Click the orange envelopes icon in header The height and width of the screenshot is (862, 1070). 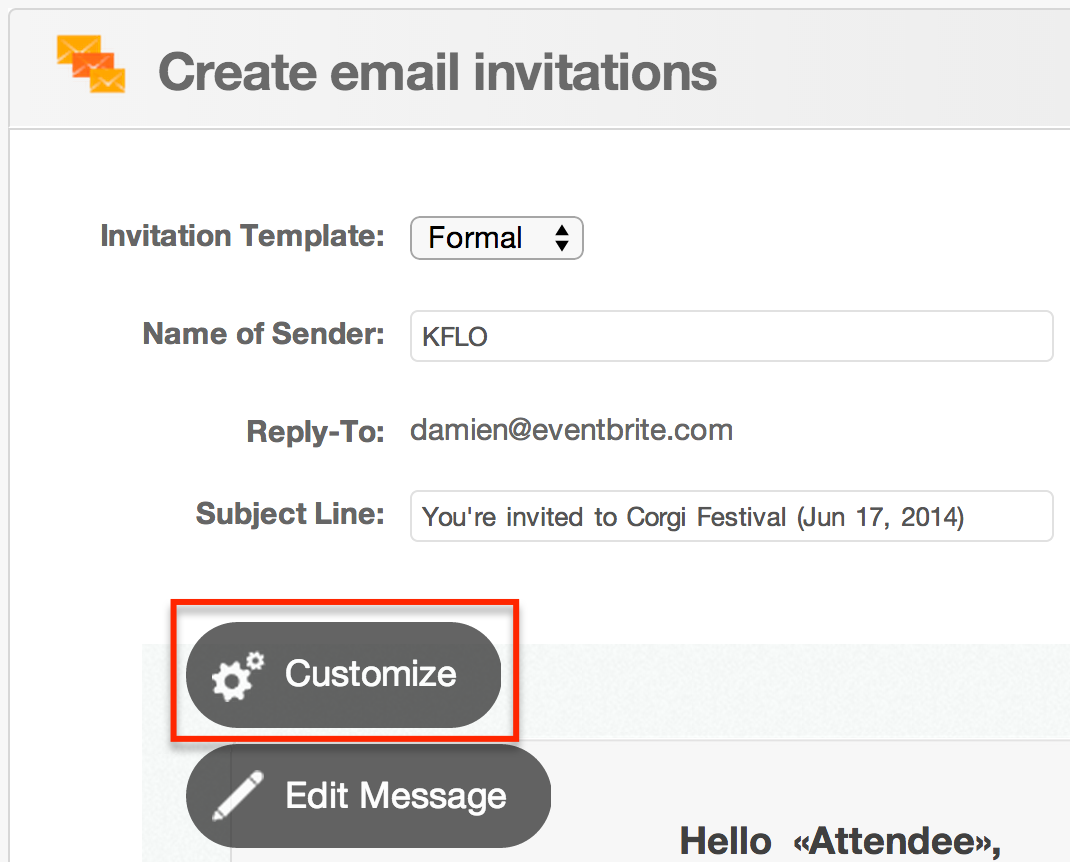[91, 63]
